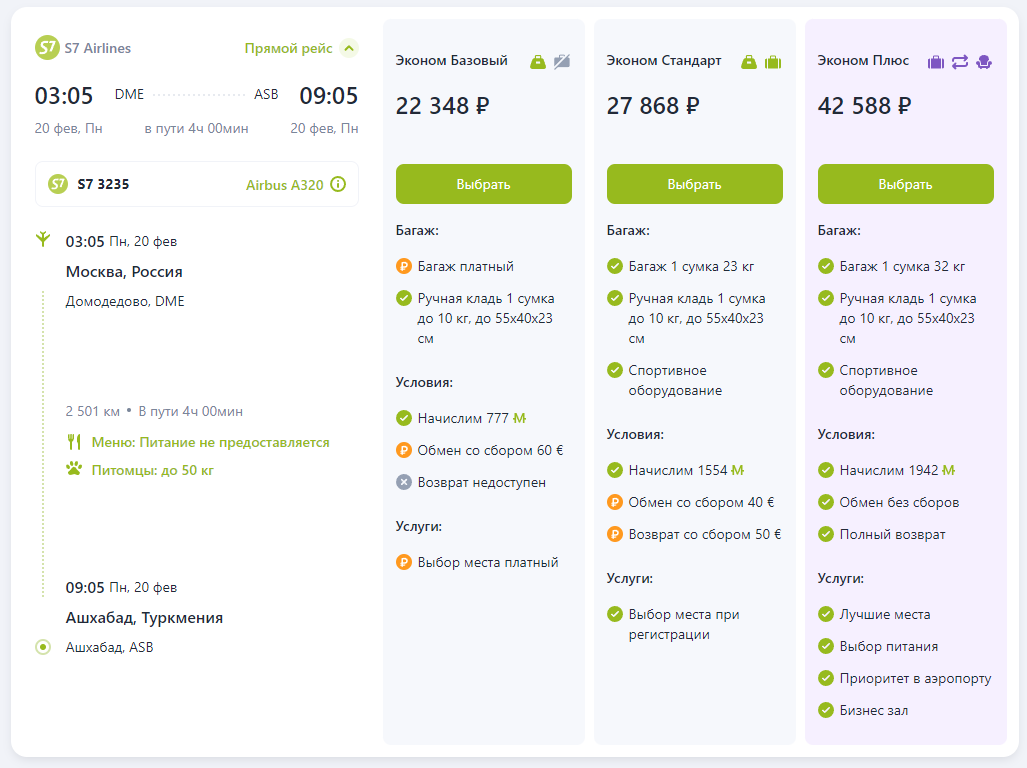Click the S7 Airlines logo at top
Screen dimensions: 1027x768
tap(47, 48)
